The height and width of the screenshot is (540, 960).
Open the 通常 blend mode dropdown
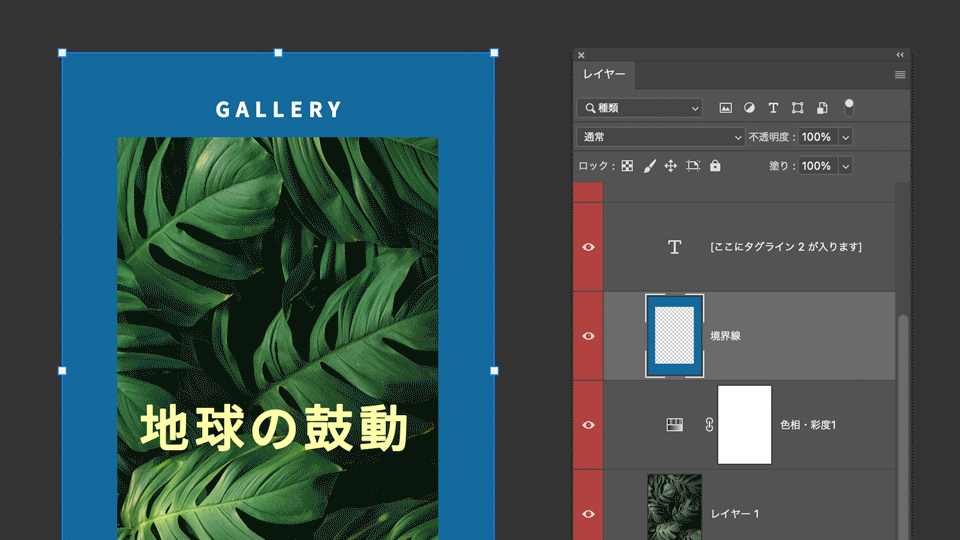[x=661, y=137]
